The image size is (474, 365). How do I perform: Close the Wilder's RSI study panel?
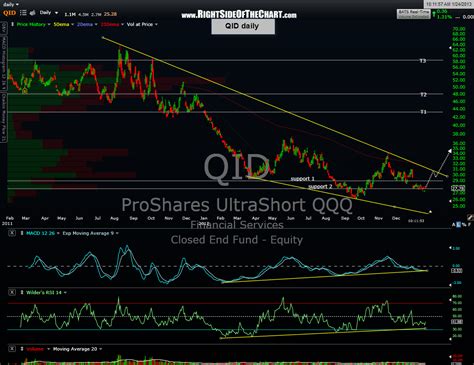coord(12,292)
